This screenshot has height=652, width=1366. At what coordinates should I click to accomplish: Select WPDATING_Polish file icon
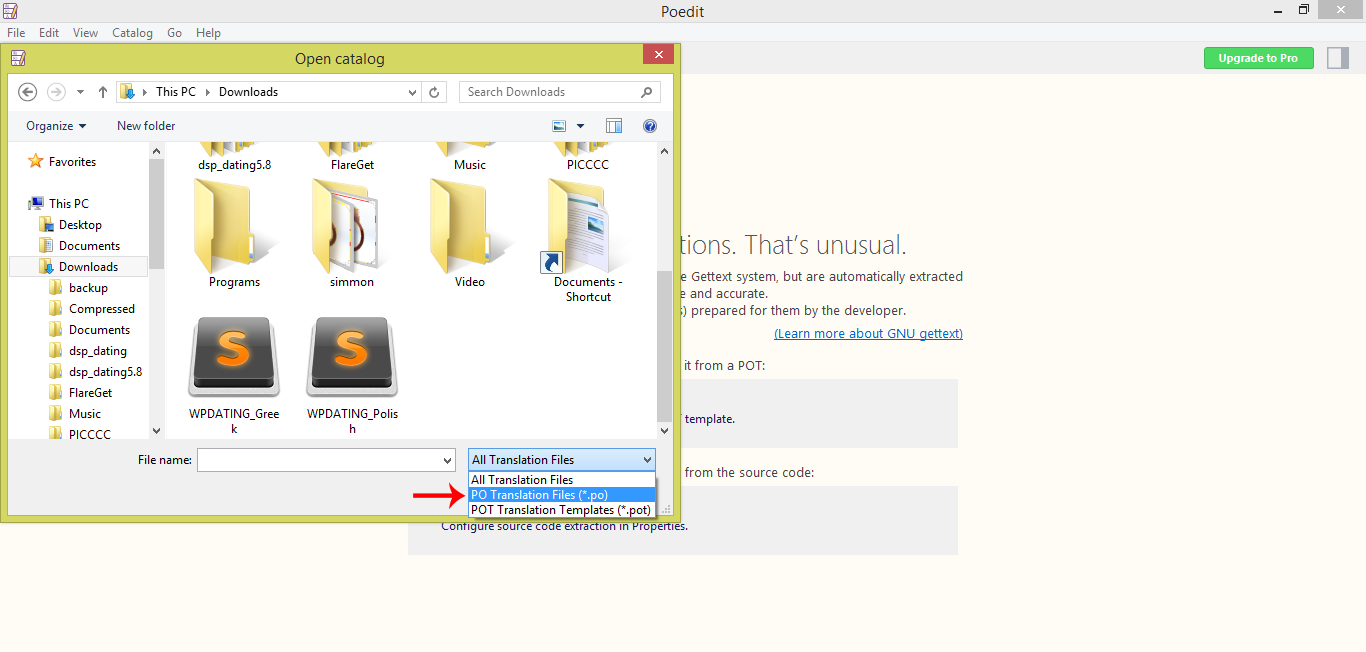coord(352,358)
